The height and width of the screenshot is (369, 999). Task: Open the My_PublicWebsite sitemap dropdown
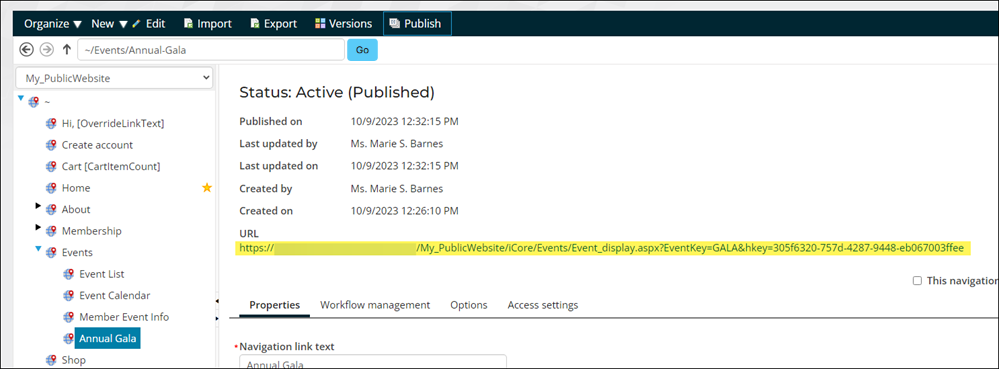pos(114,78)
